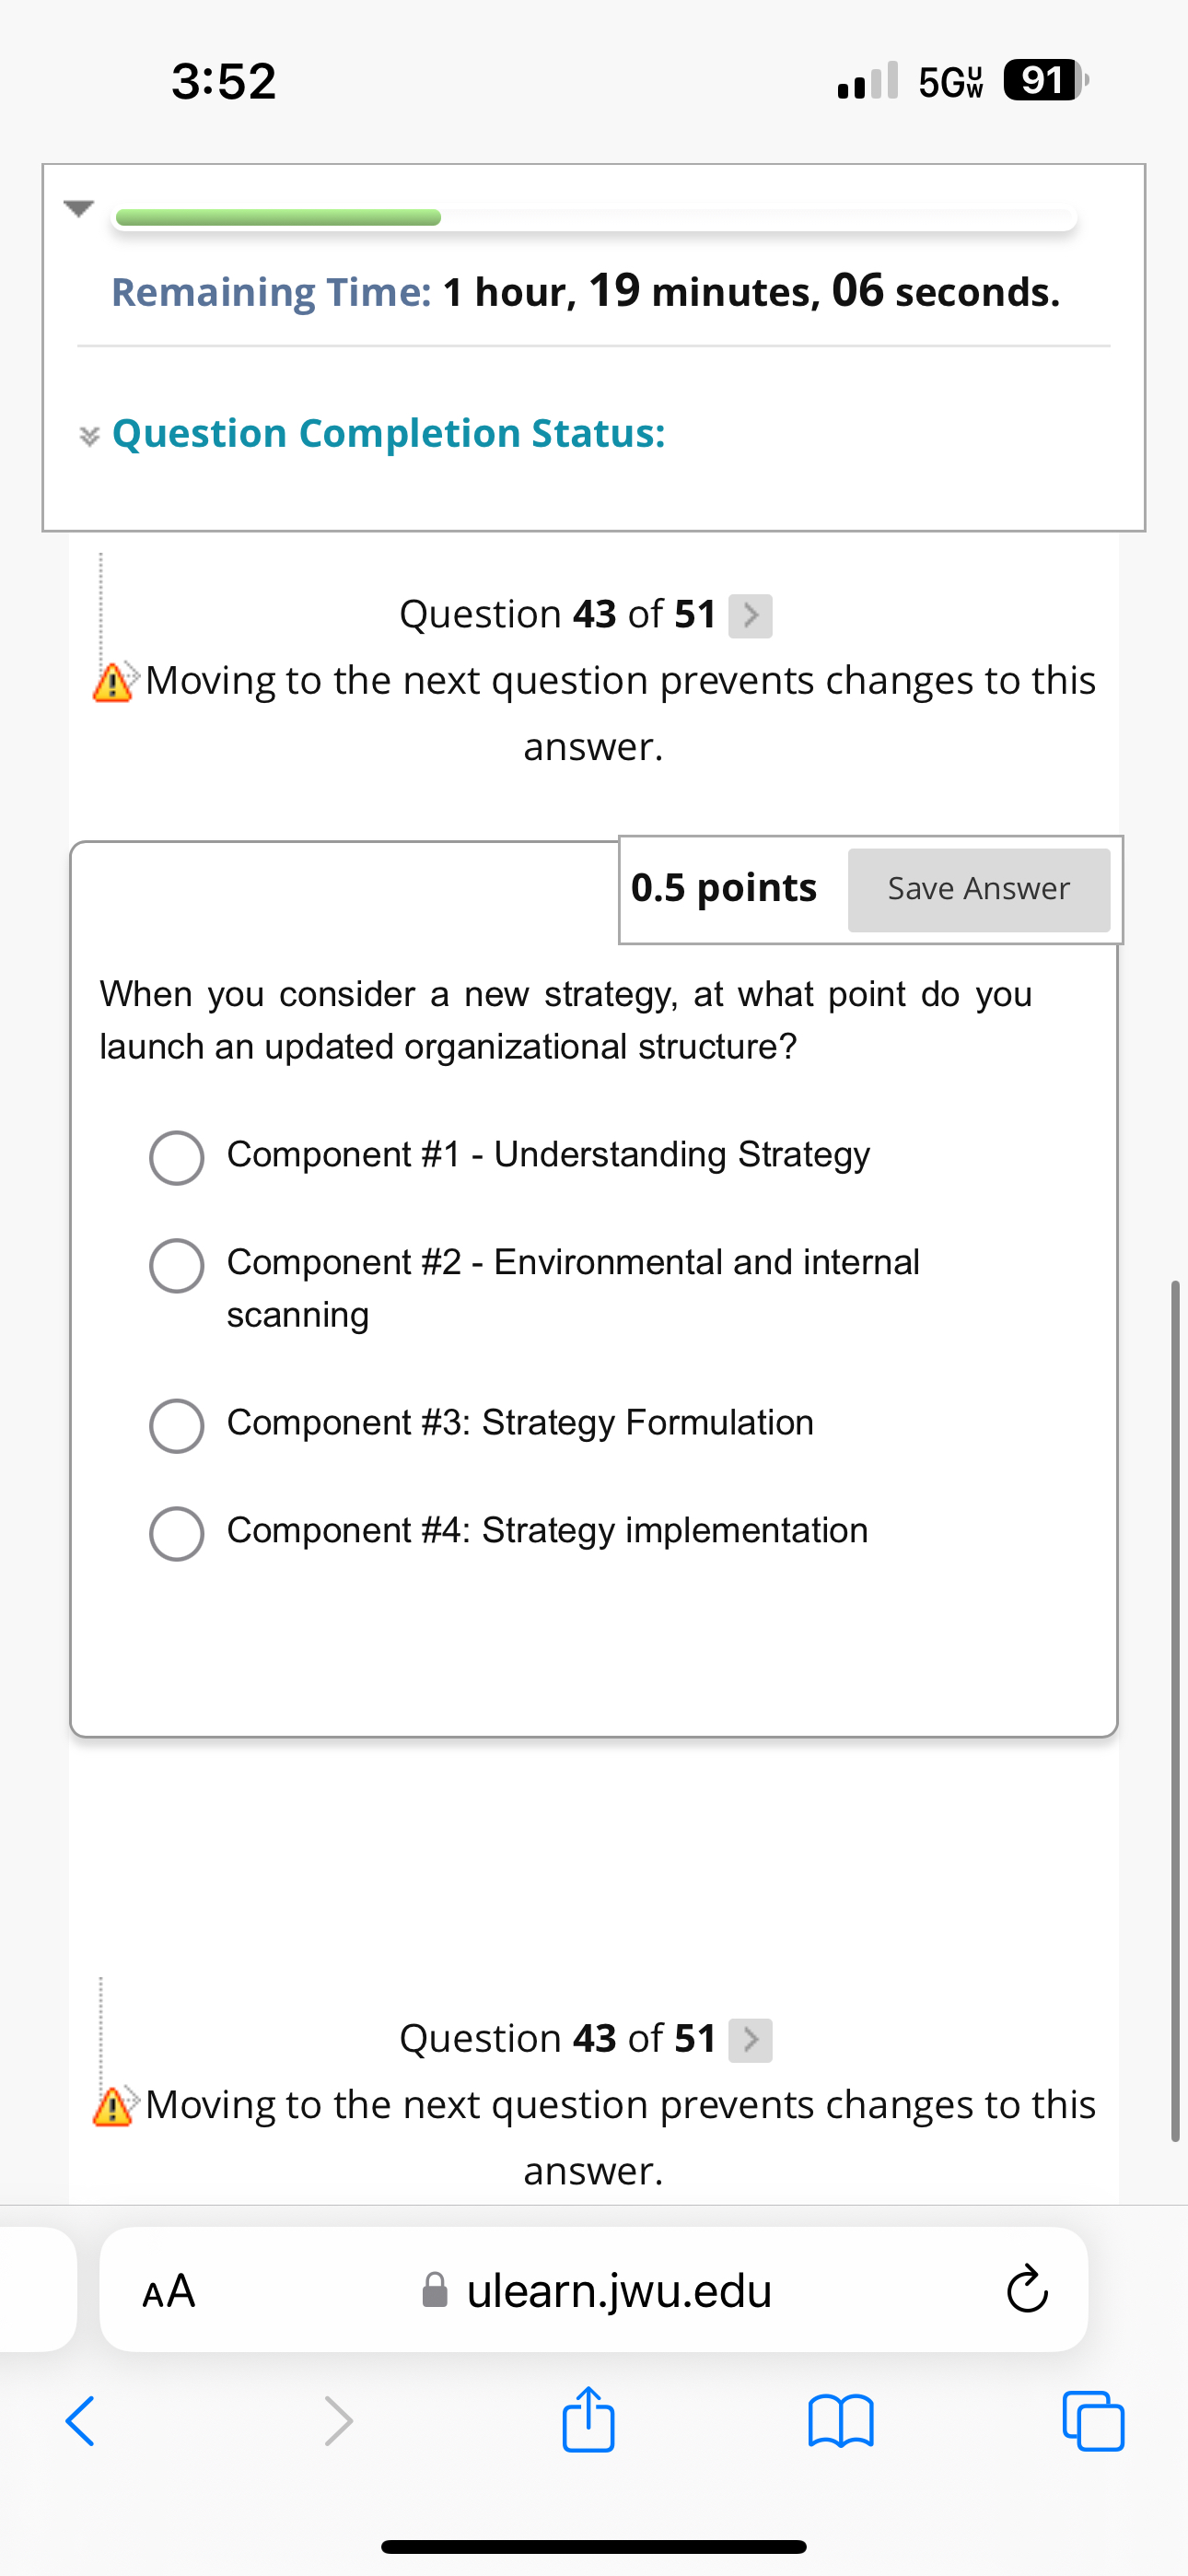Tap Safari share icon

[x=588, y=2420]
